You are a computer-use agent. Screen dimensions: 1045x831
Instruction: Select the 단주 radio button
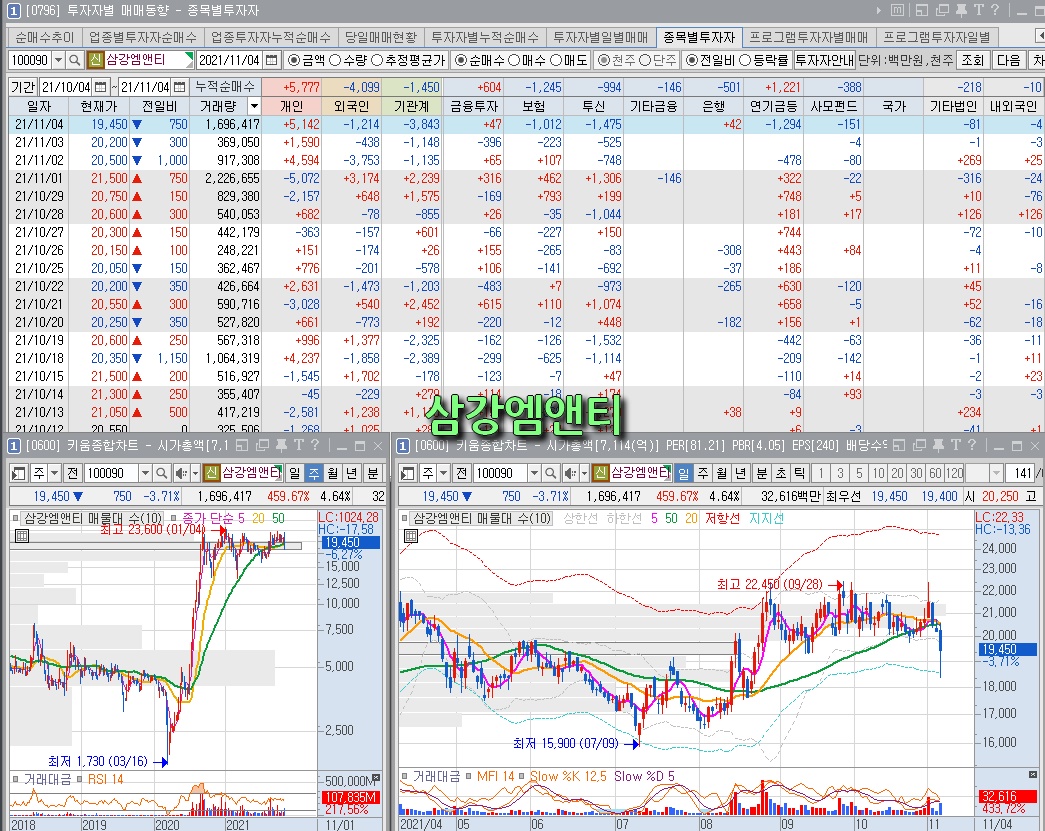click(x=645, y=61)
